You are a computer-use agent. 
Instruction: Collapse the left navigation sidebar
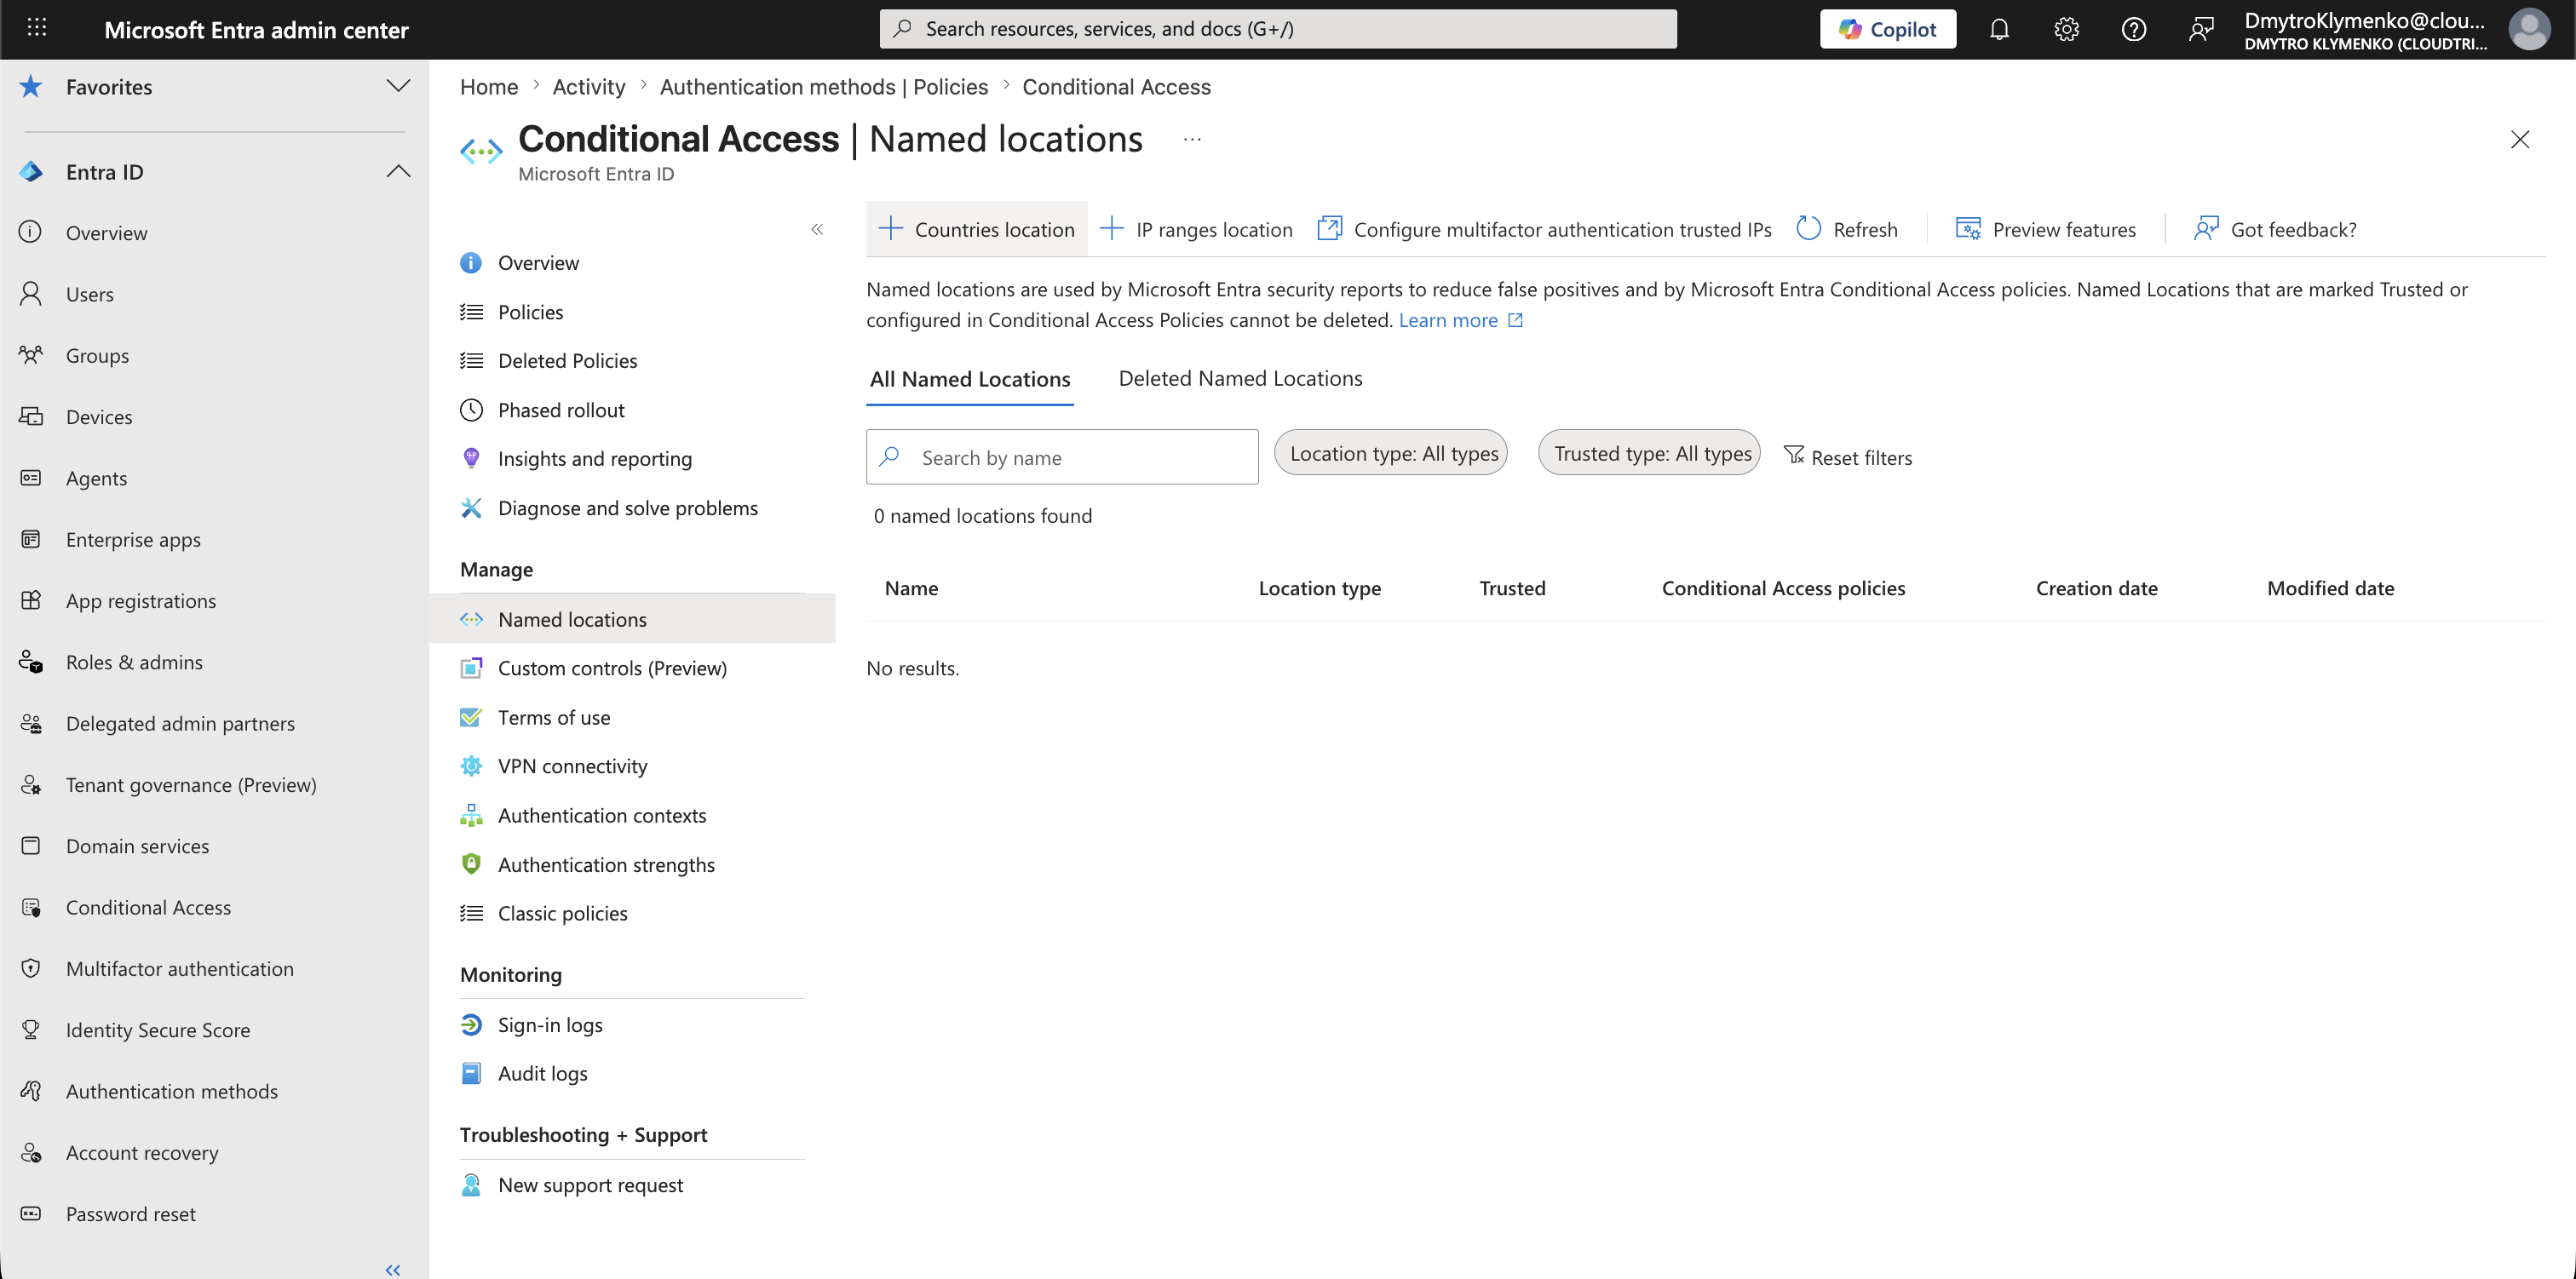tap(393, 1269)
